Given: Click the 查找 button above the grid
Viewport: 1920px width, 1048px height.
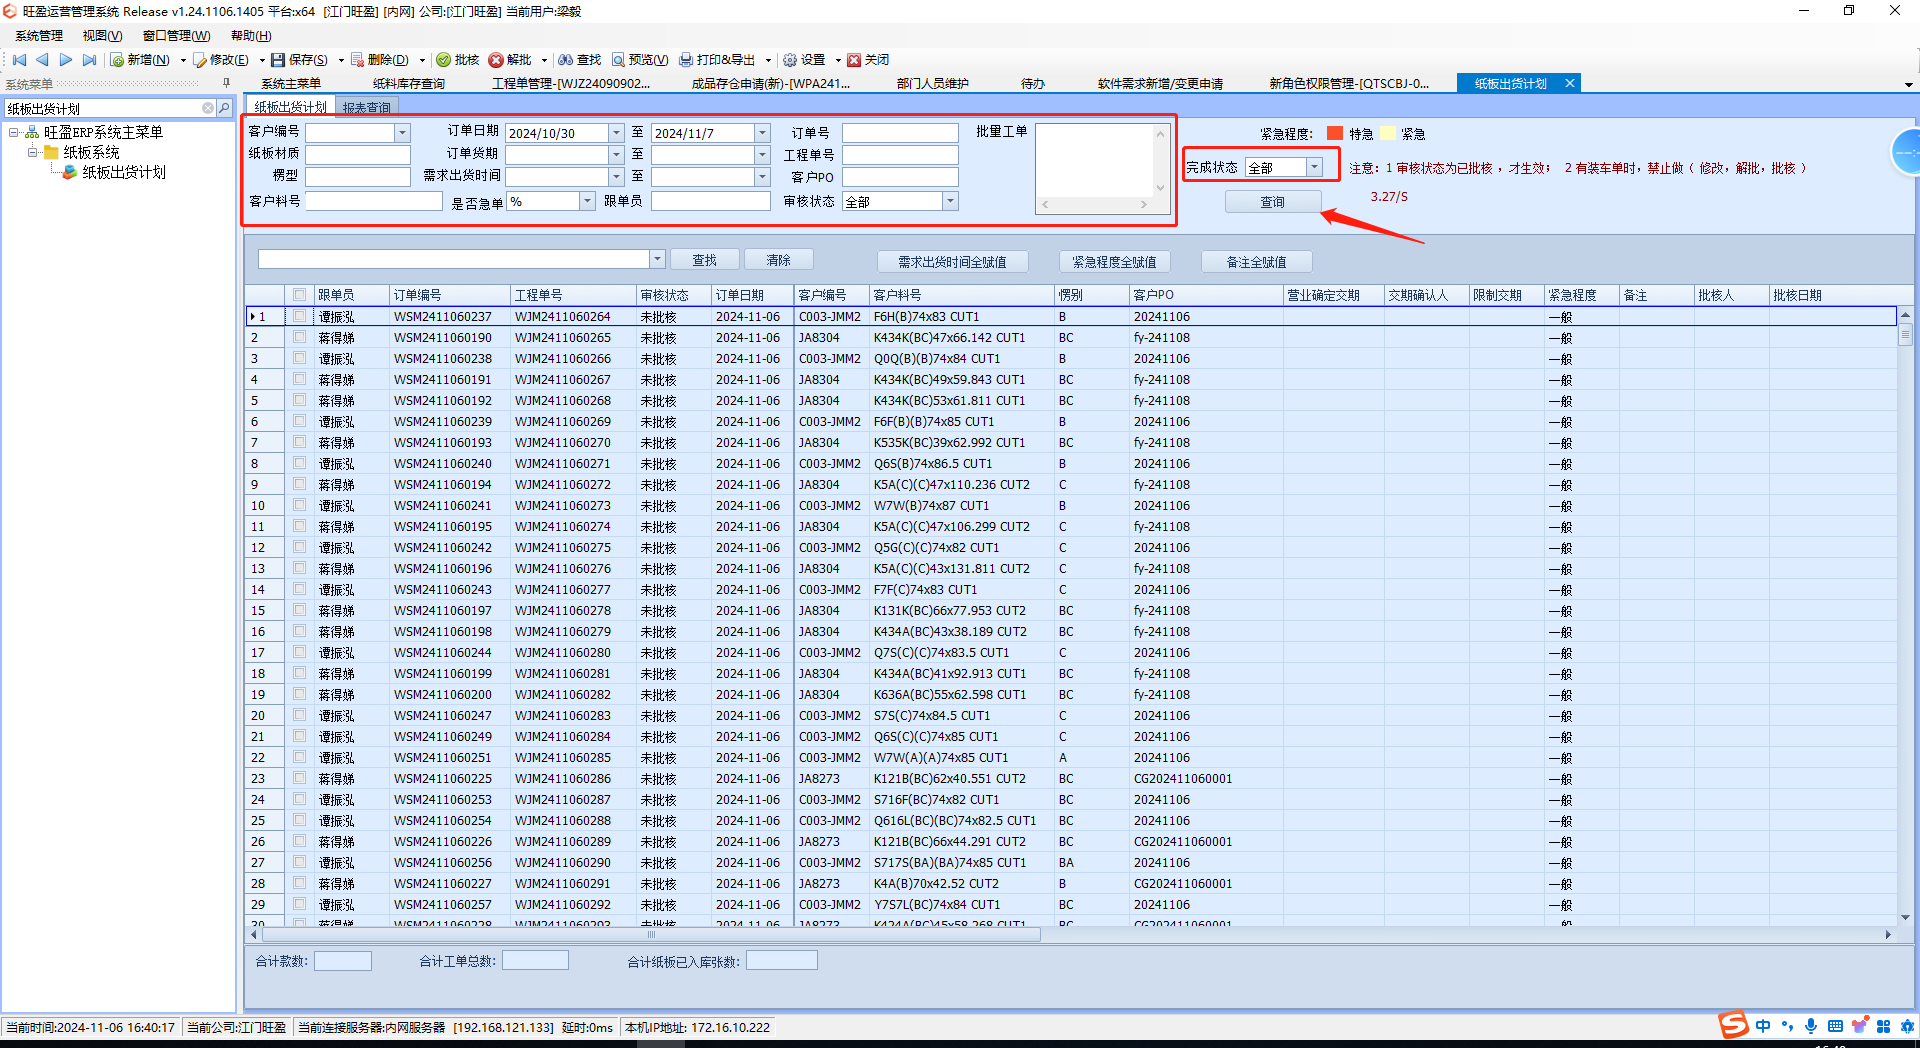Looking at the screenshot, I should click(705, 260).
